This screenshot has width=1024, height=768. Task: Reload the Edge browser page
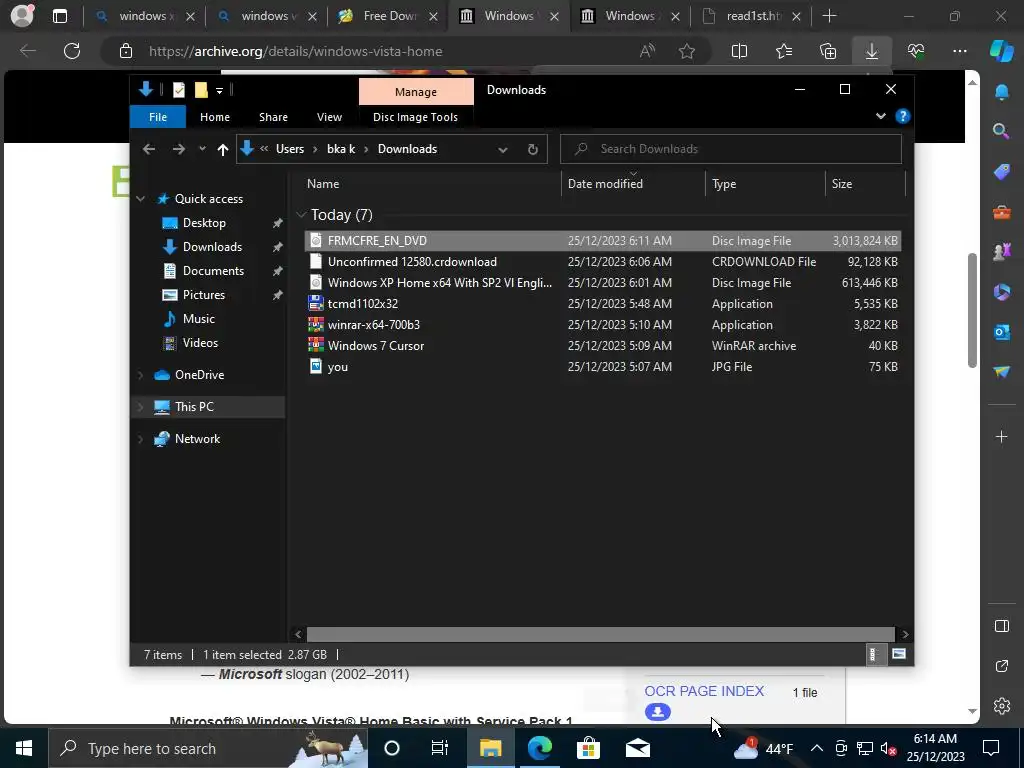(x=72, y=51)
